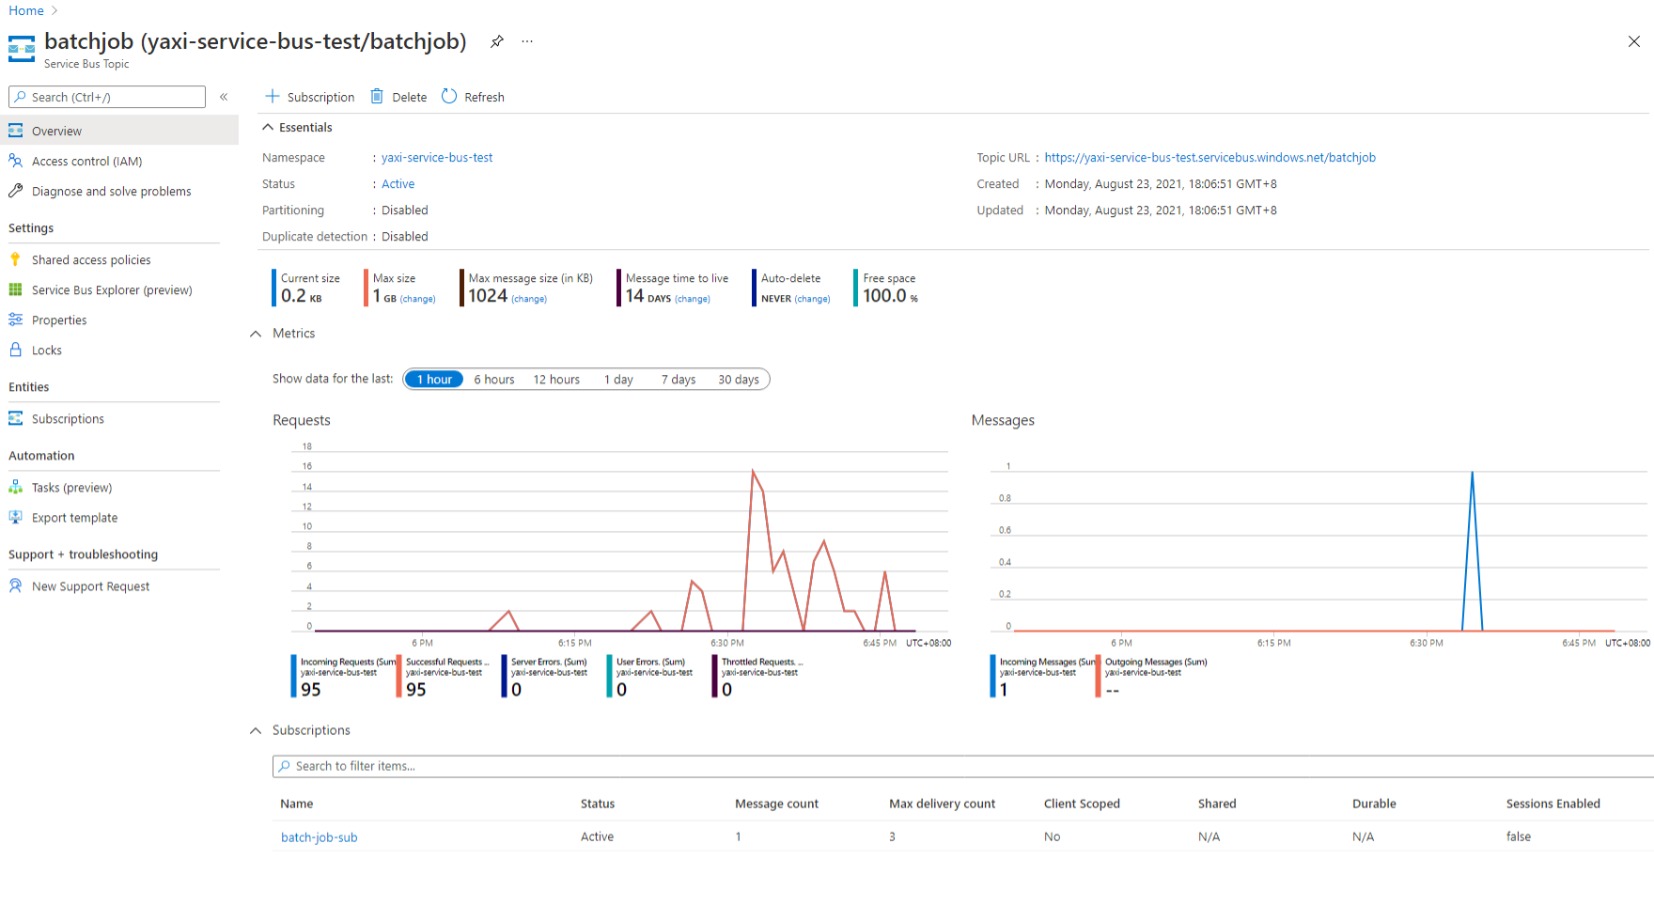Pin the batchjob topic to dashboard
The image size is (1654, 909).
pos(496,41)
